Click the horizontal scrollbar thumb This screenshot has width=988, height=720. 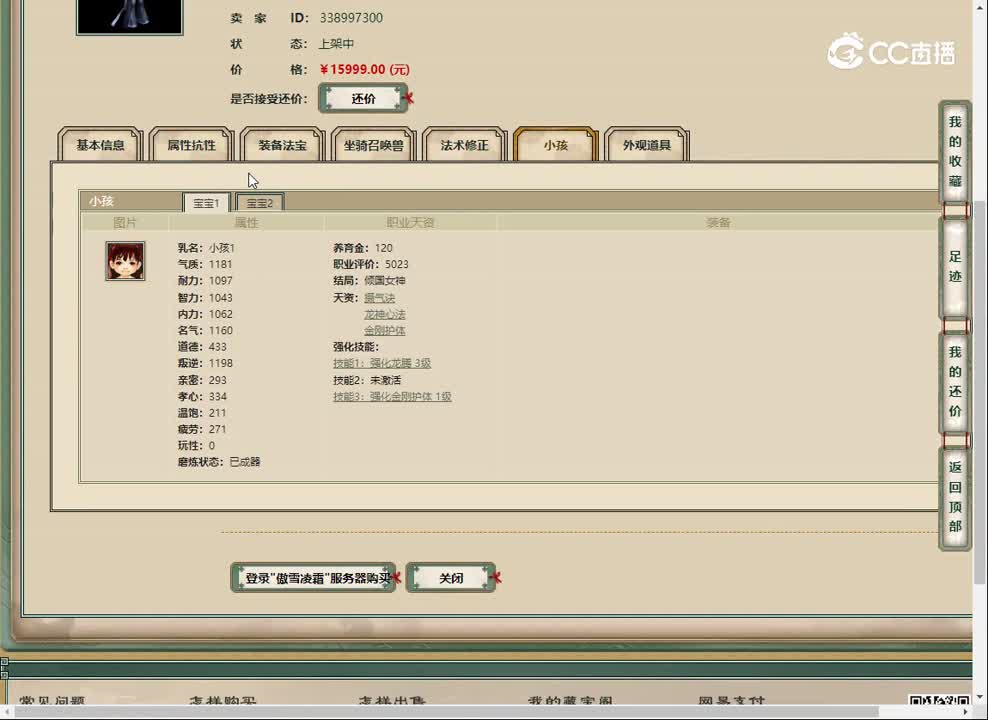[x=446, y=712]
